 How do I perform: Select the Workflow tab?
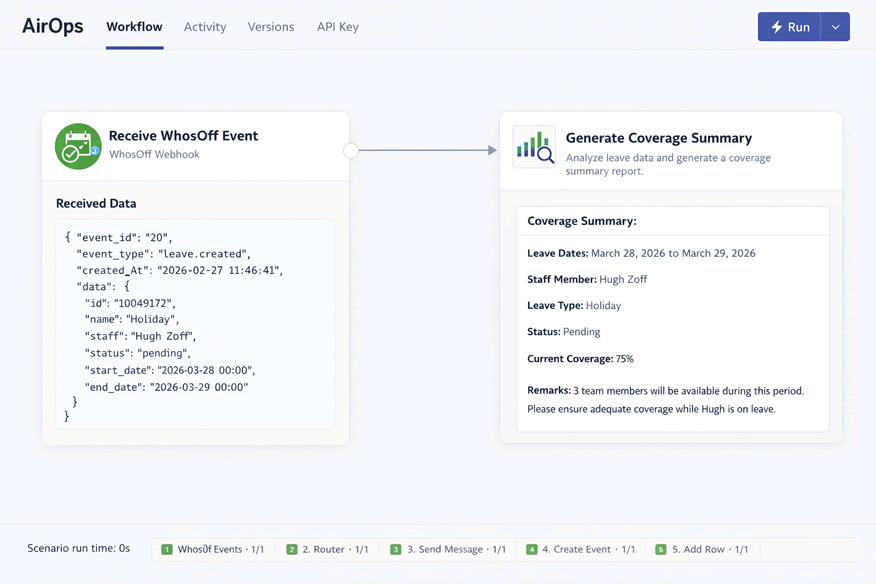pos(134,27)
